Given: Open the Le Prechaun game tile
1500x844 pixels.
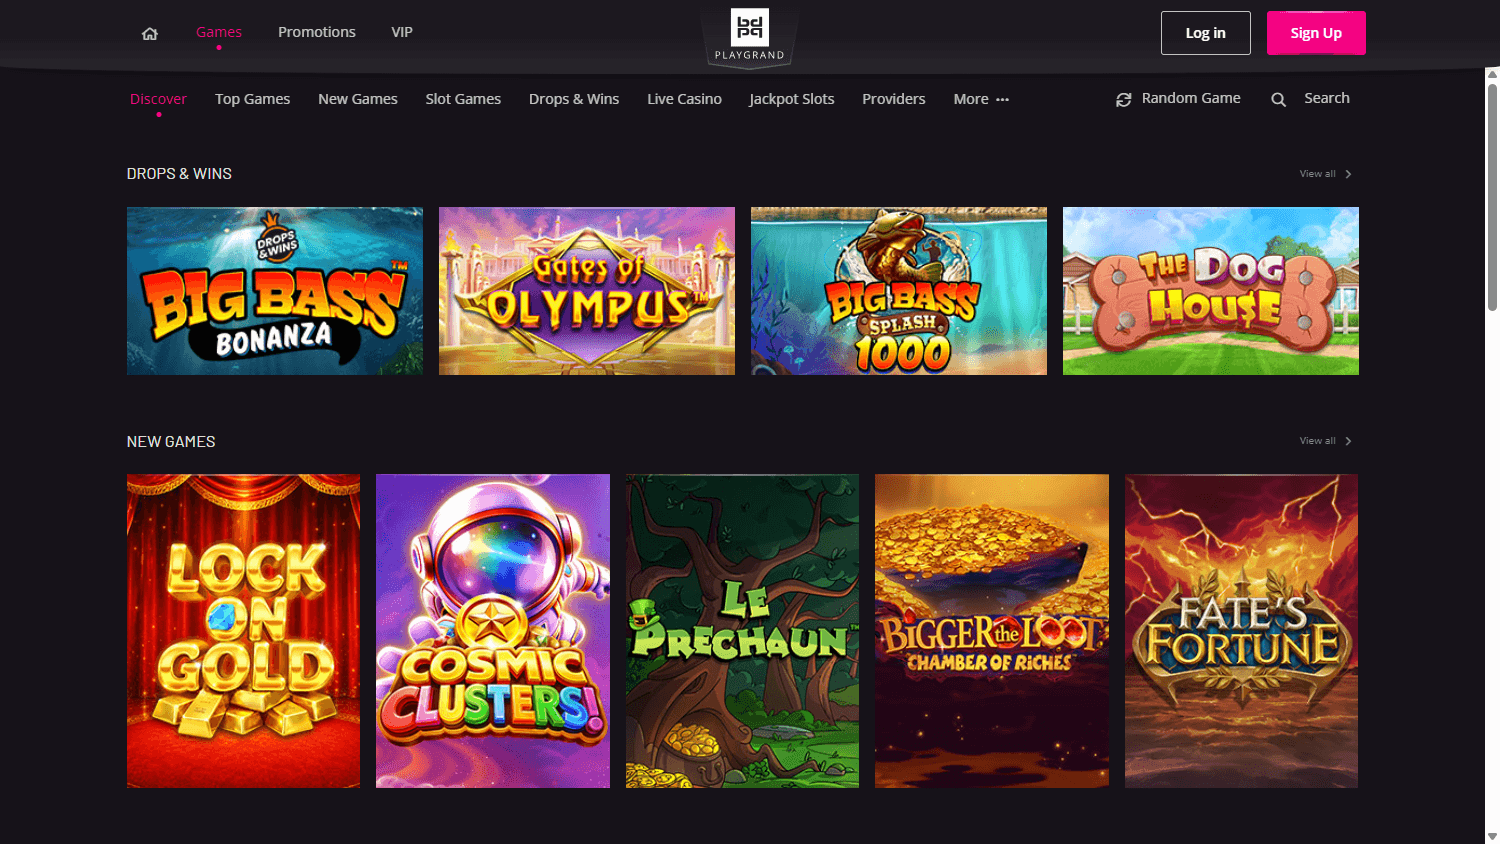Looking at the screenshot, I should (x=742, y=631).
